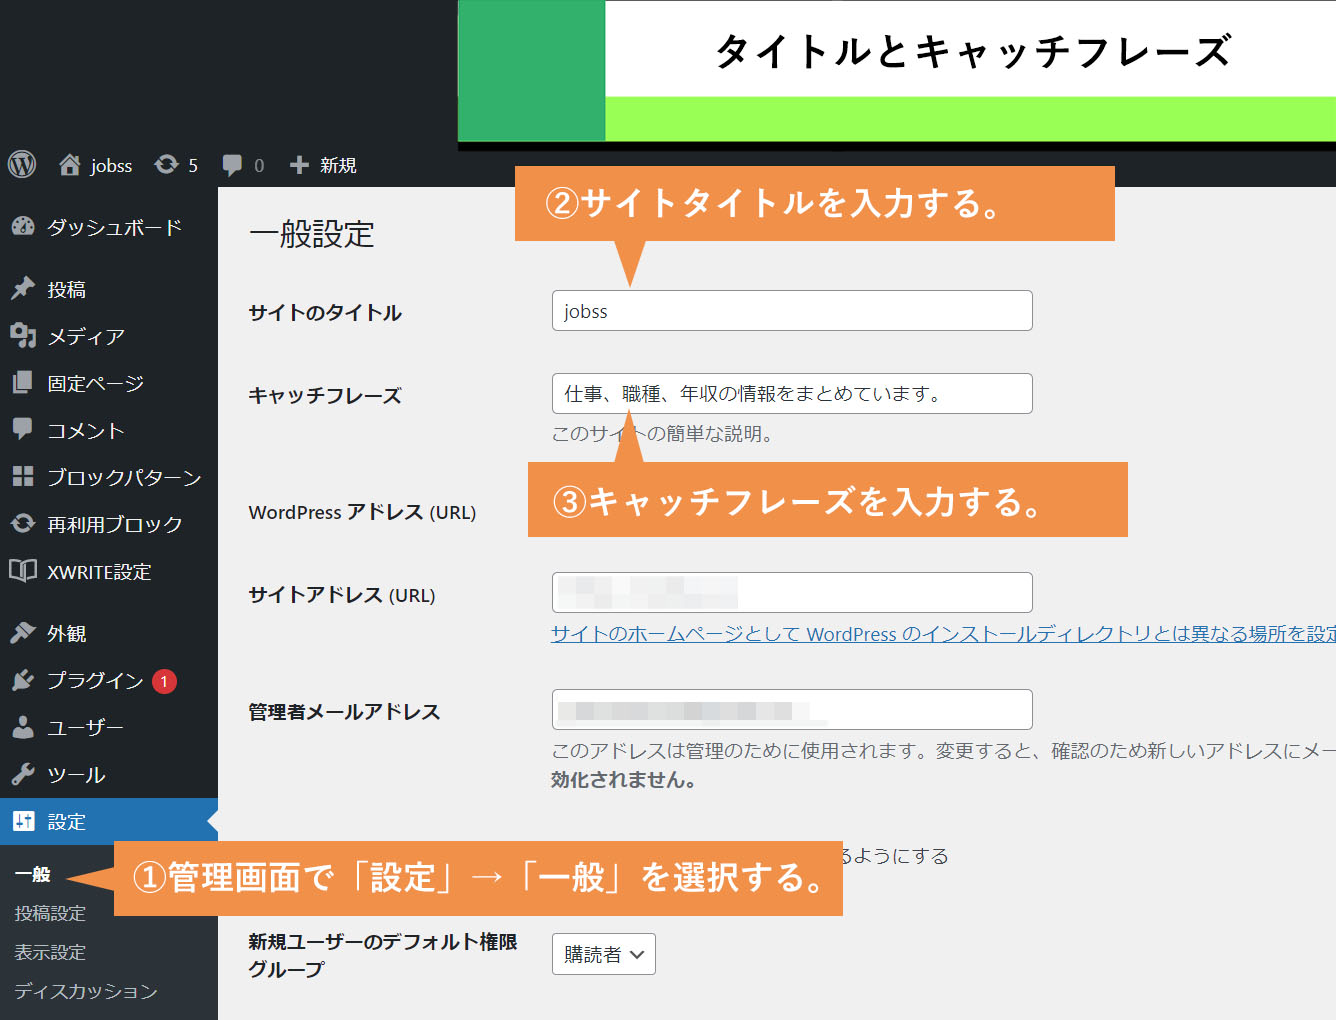The width and height of the screenshot is (1336, 1020).
Task: Click the サイトのタイトル label
Action: (x=325, y=312)
